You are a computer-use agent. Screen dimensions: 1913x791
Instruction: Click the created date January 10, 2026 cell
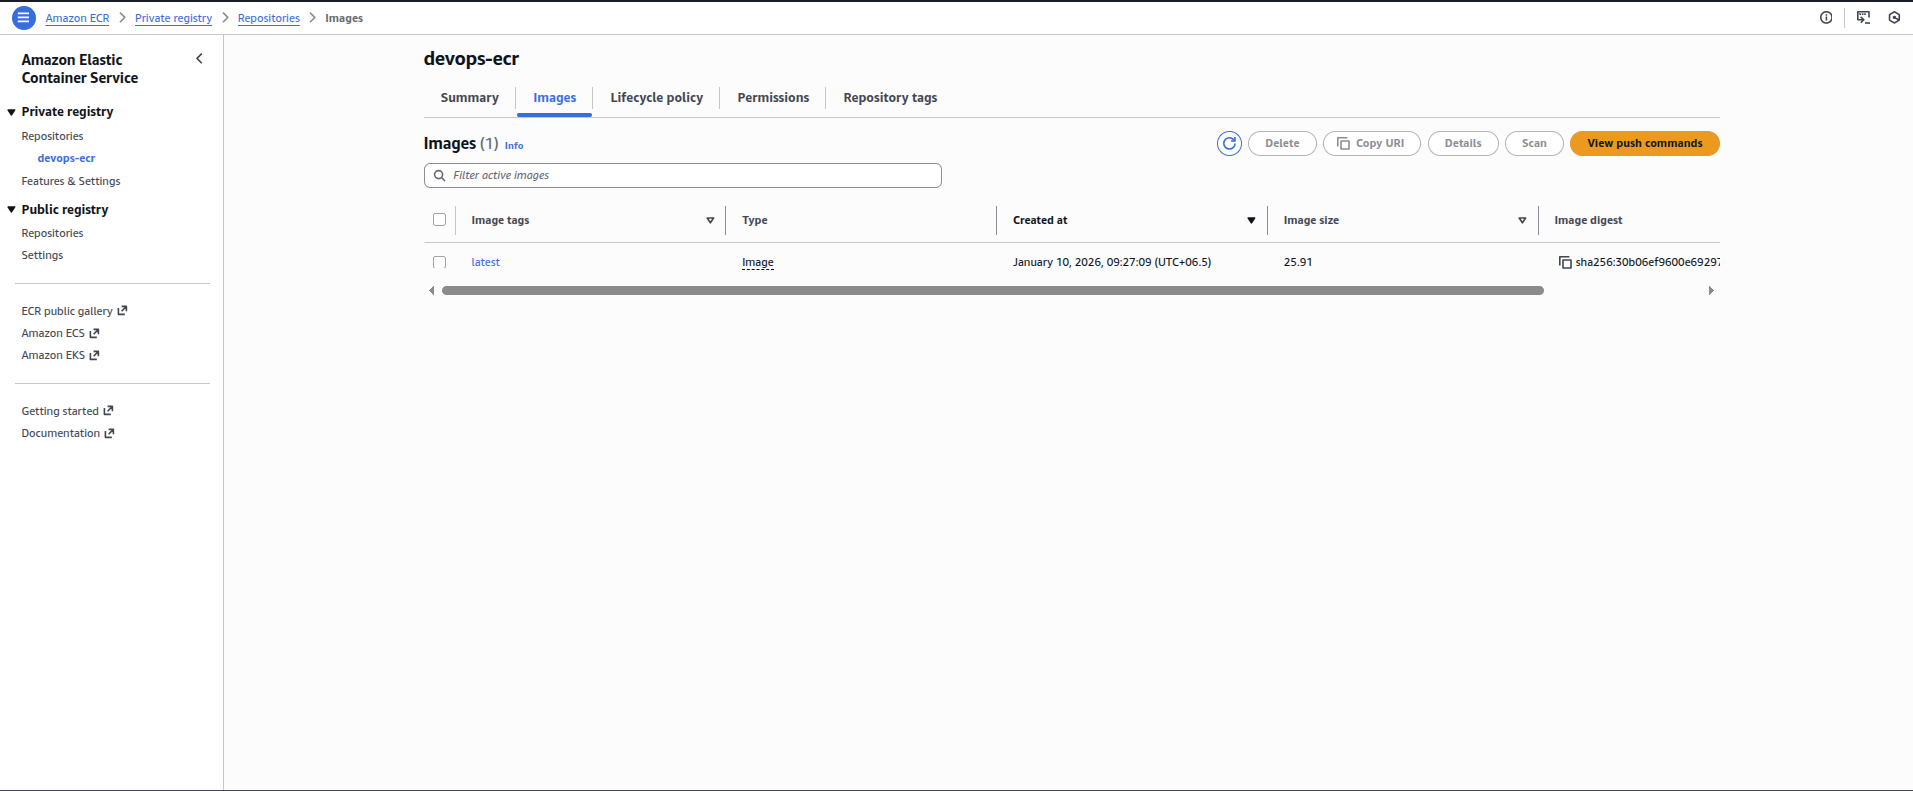pyautogui.click(x=1111, y=262)
